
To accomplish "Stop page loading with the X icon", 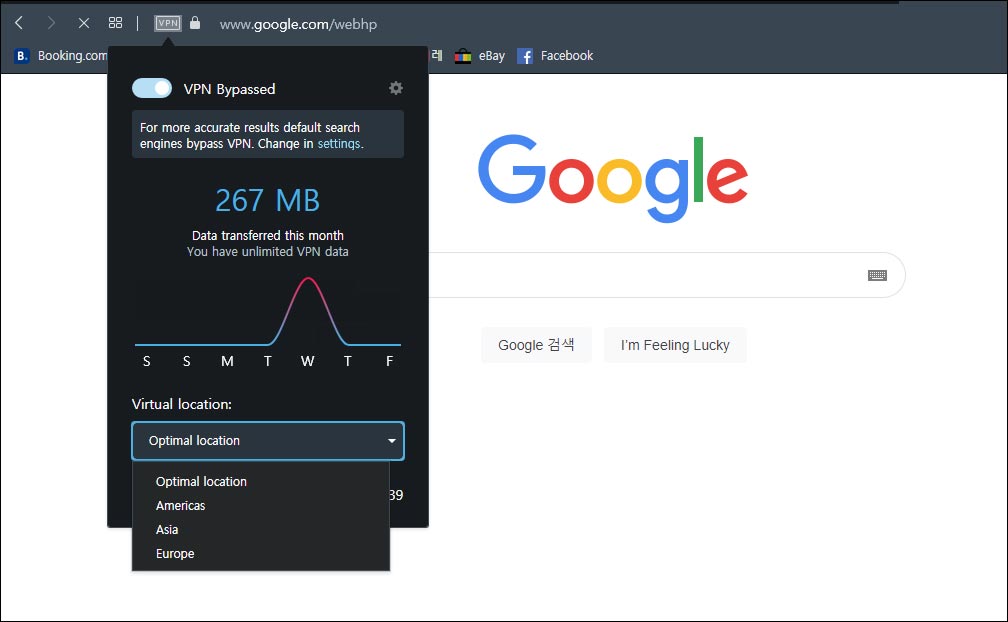I will 84,23.
